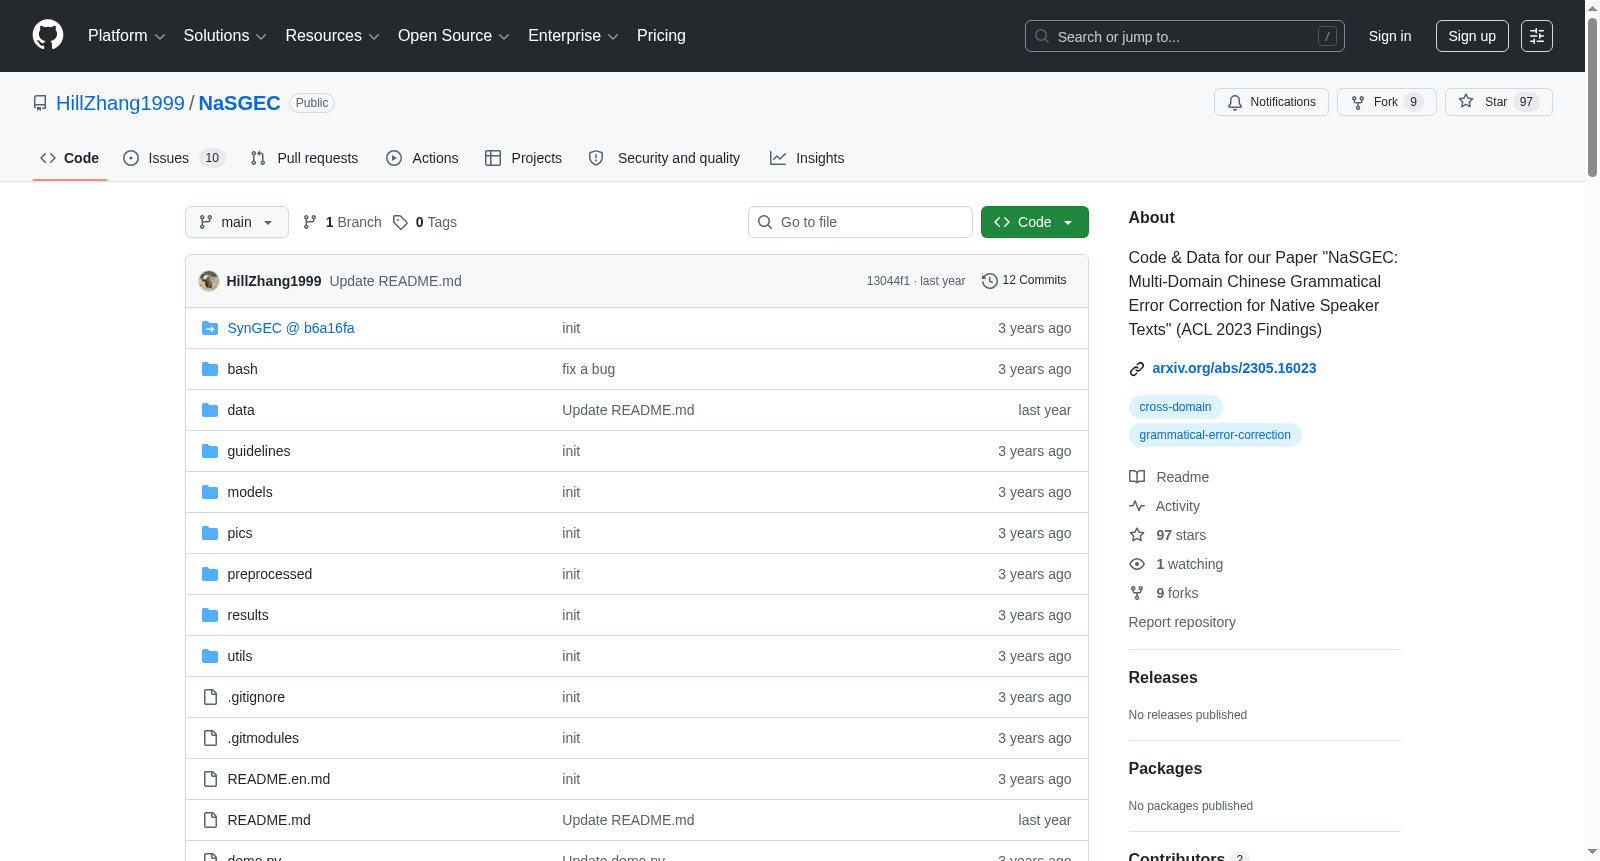Screen dimensions: 1600x861
Task: Click the bash folder icon
Action: [x=210, y=369]
